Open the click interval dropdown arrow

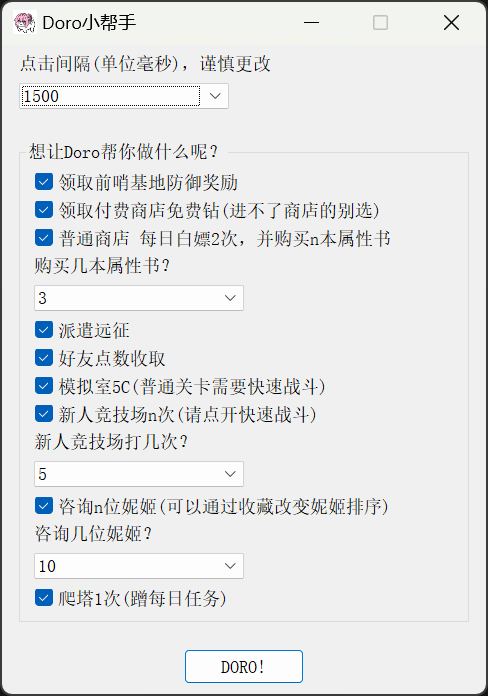[x=215, y=96]
